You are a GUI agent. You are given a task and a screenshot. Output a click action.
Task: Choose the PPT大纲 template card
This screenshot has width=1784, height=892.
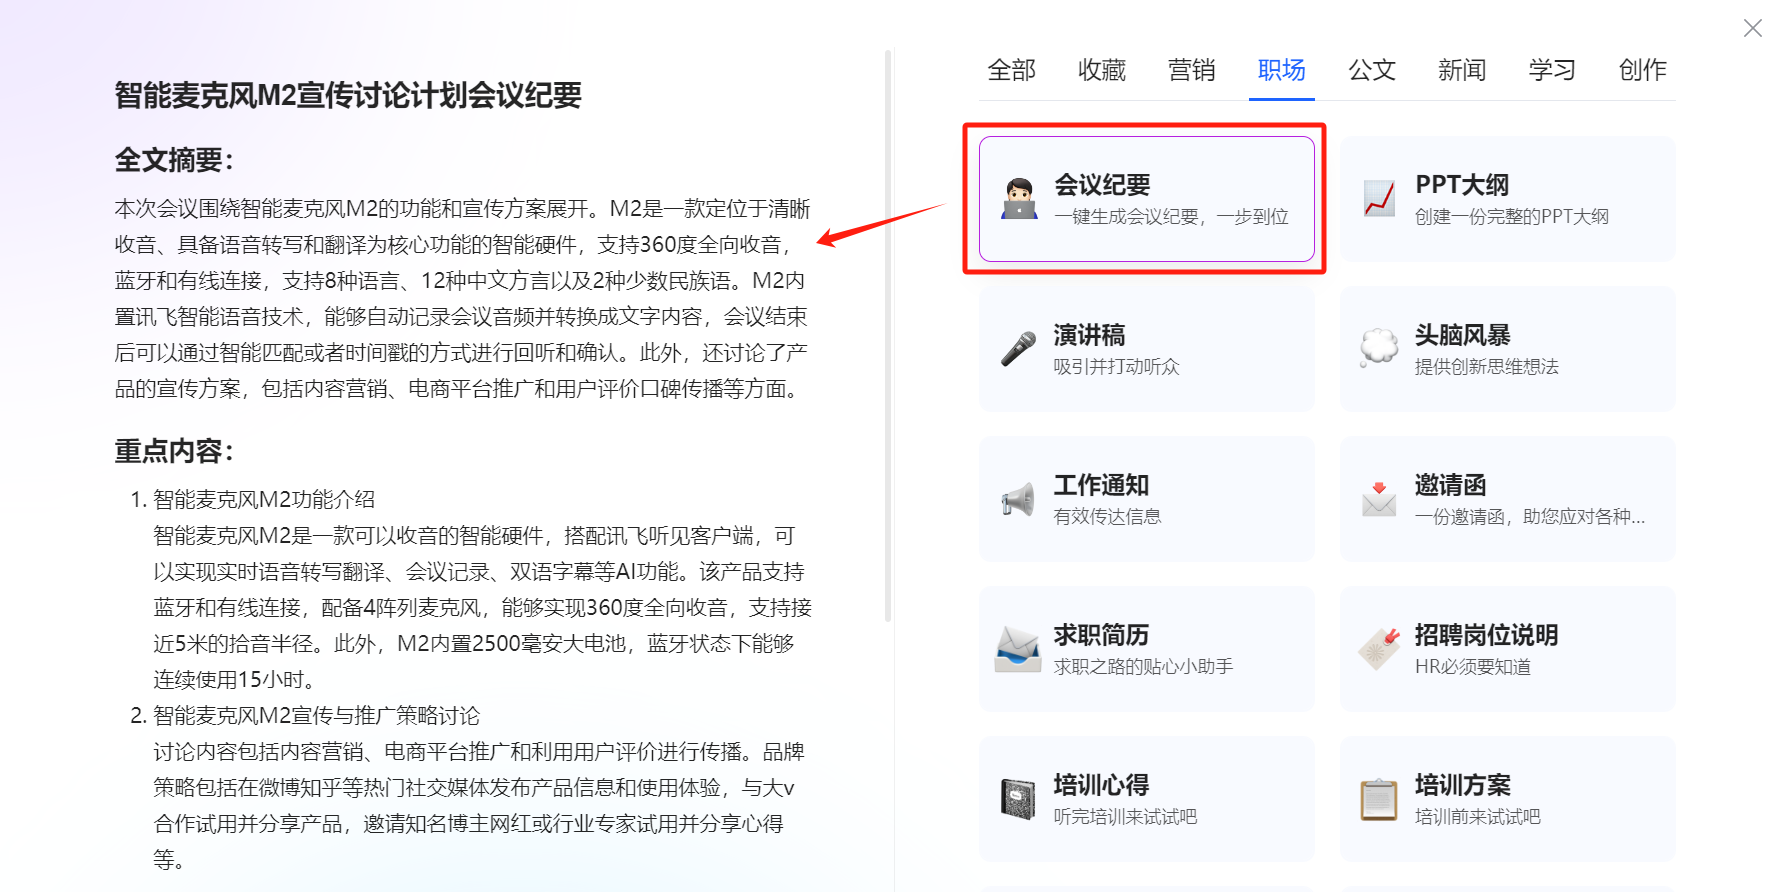point(1508,199)
